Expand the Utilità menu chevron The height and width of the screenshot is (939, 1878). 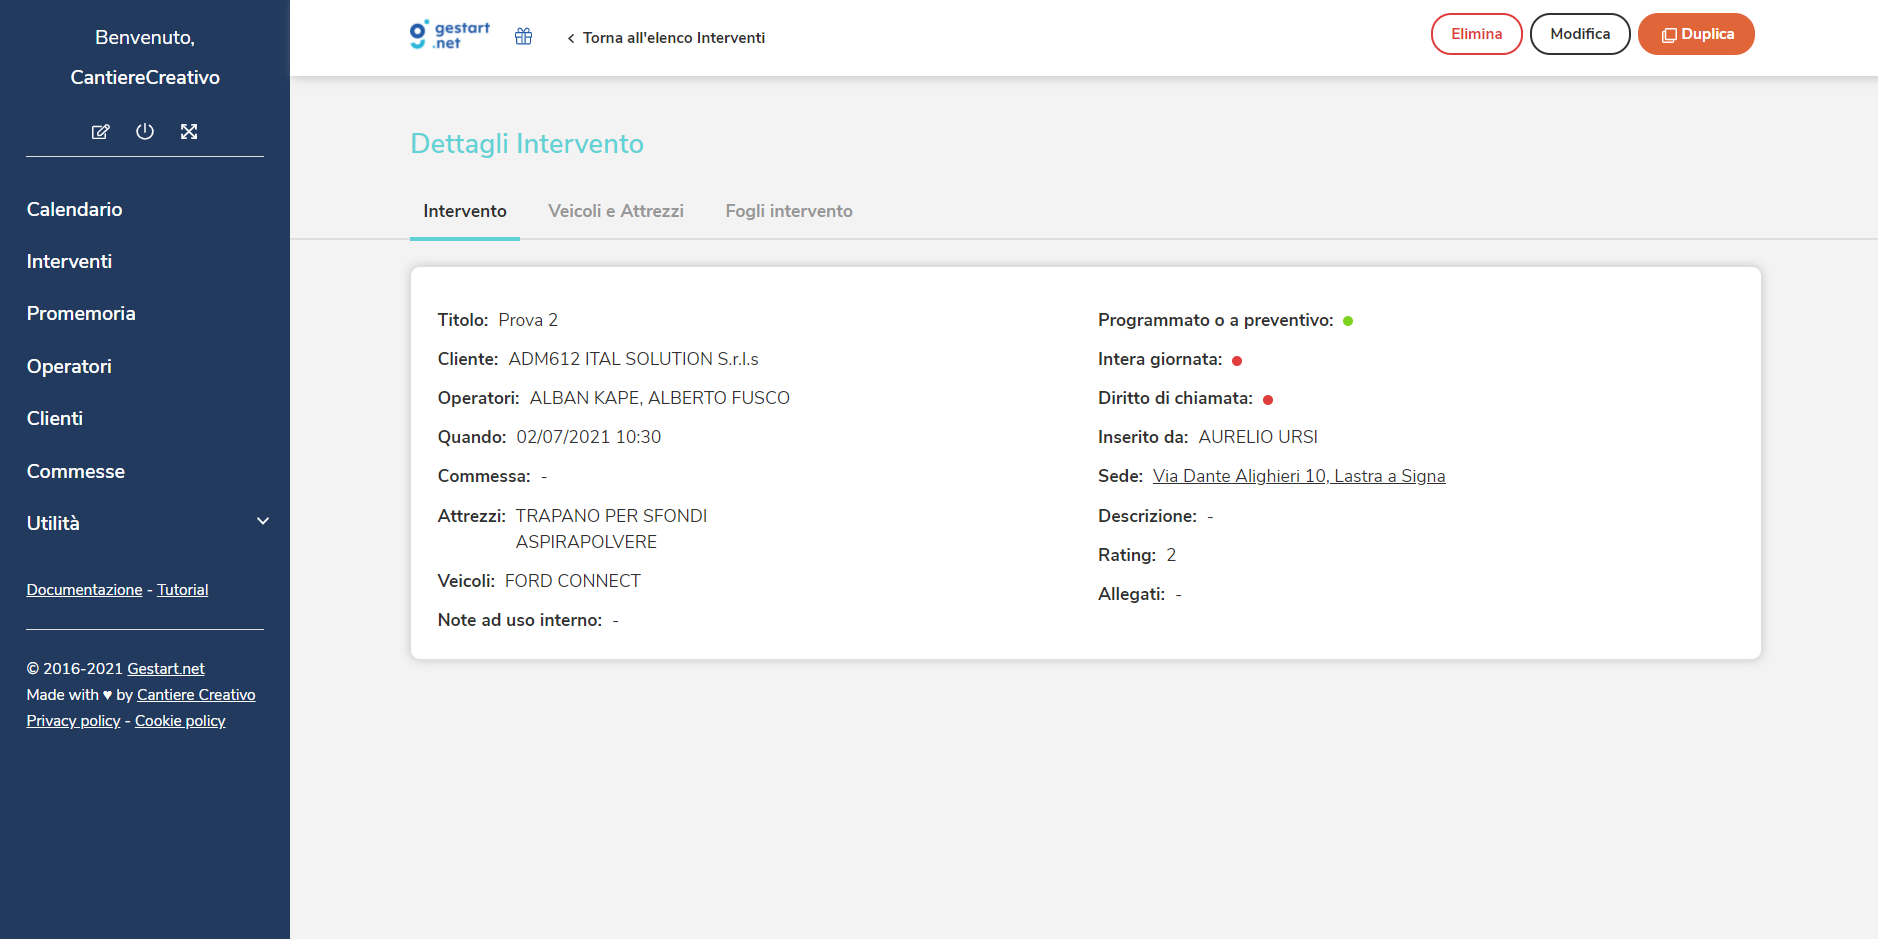(263, 521)
